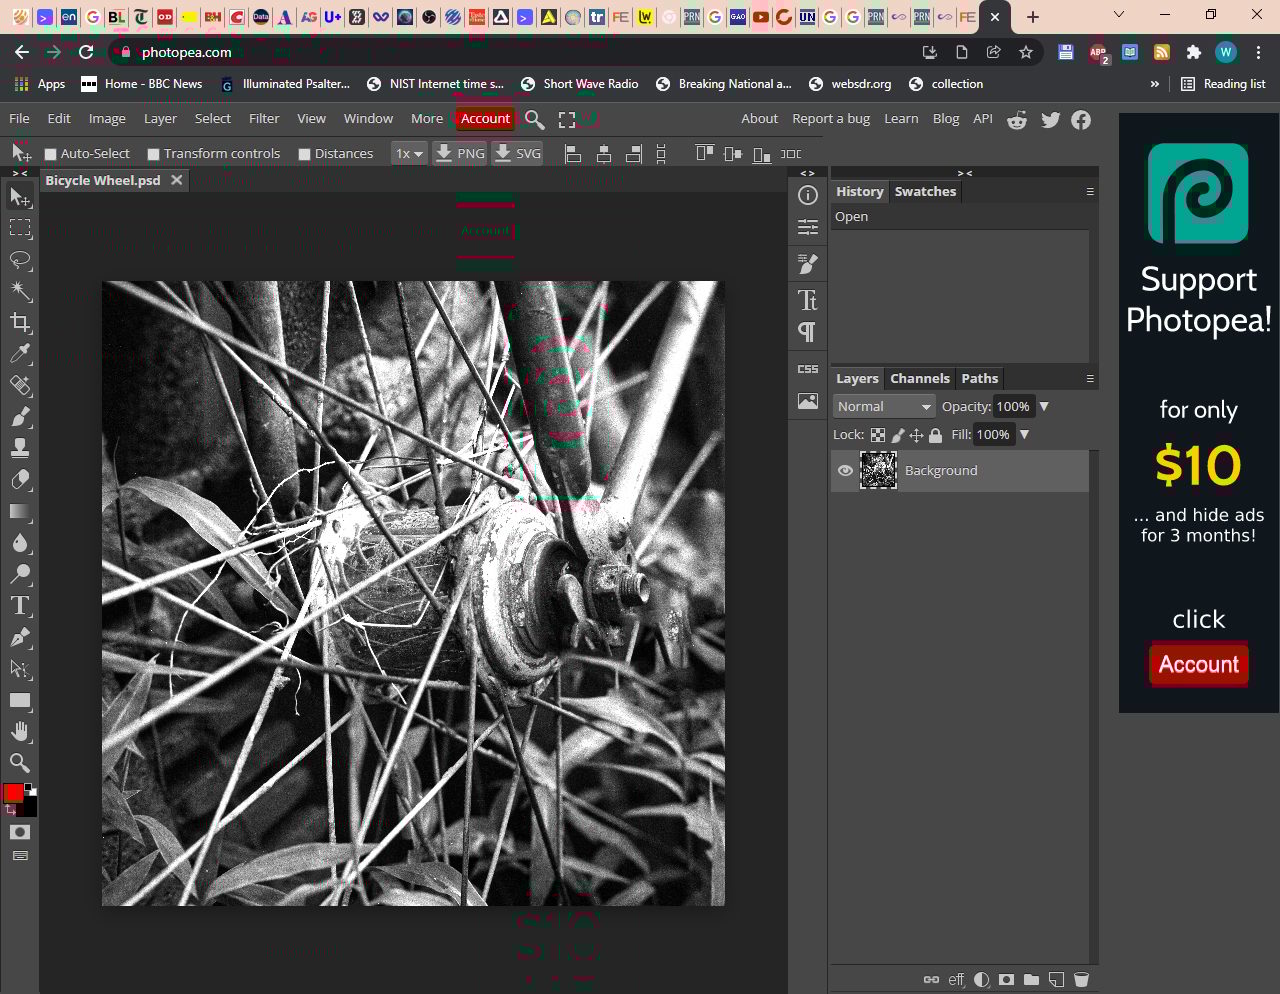The image size is (1280, 994).
Task: Open the Character panel icon
Action: (x=808, y=300)
